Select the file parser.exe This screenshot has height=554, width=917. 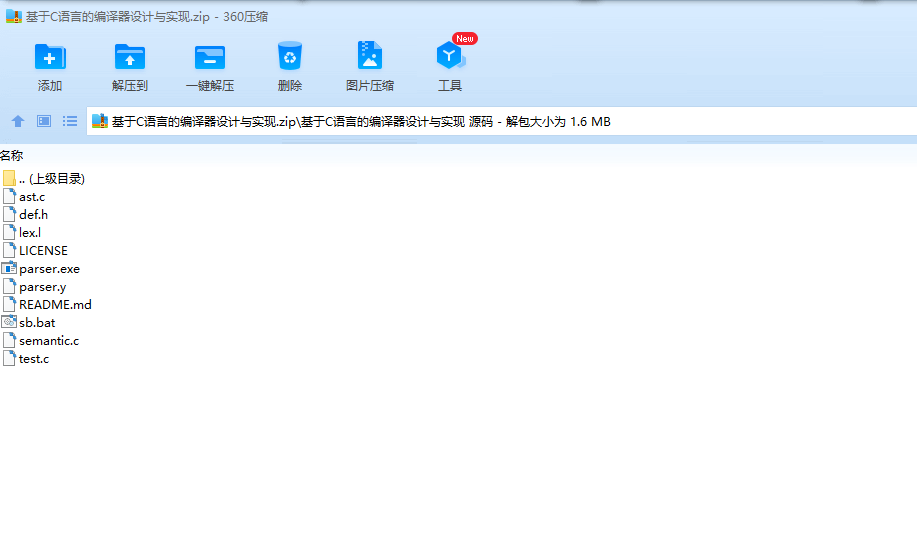pos(41,269)
